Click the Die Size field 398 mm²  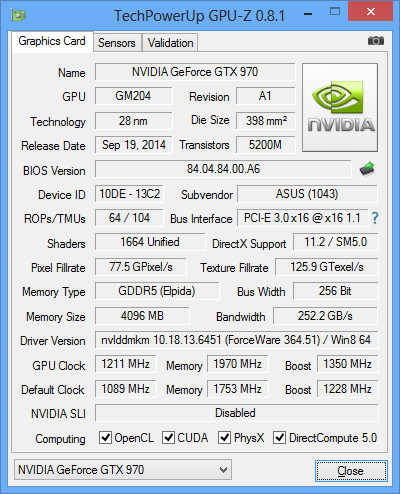coord(266,121)
